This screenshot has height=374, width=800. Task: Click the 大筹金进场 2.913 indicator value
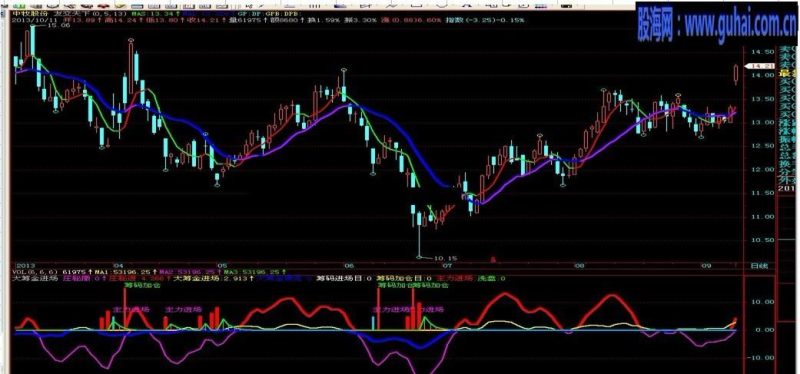click(212, 279)
